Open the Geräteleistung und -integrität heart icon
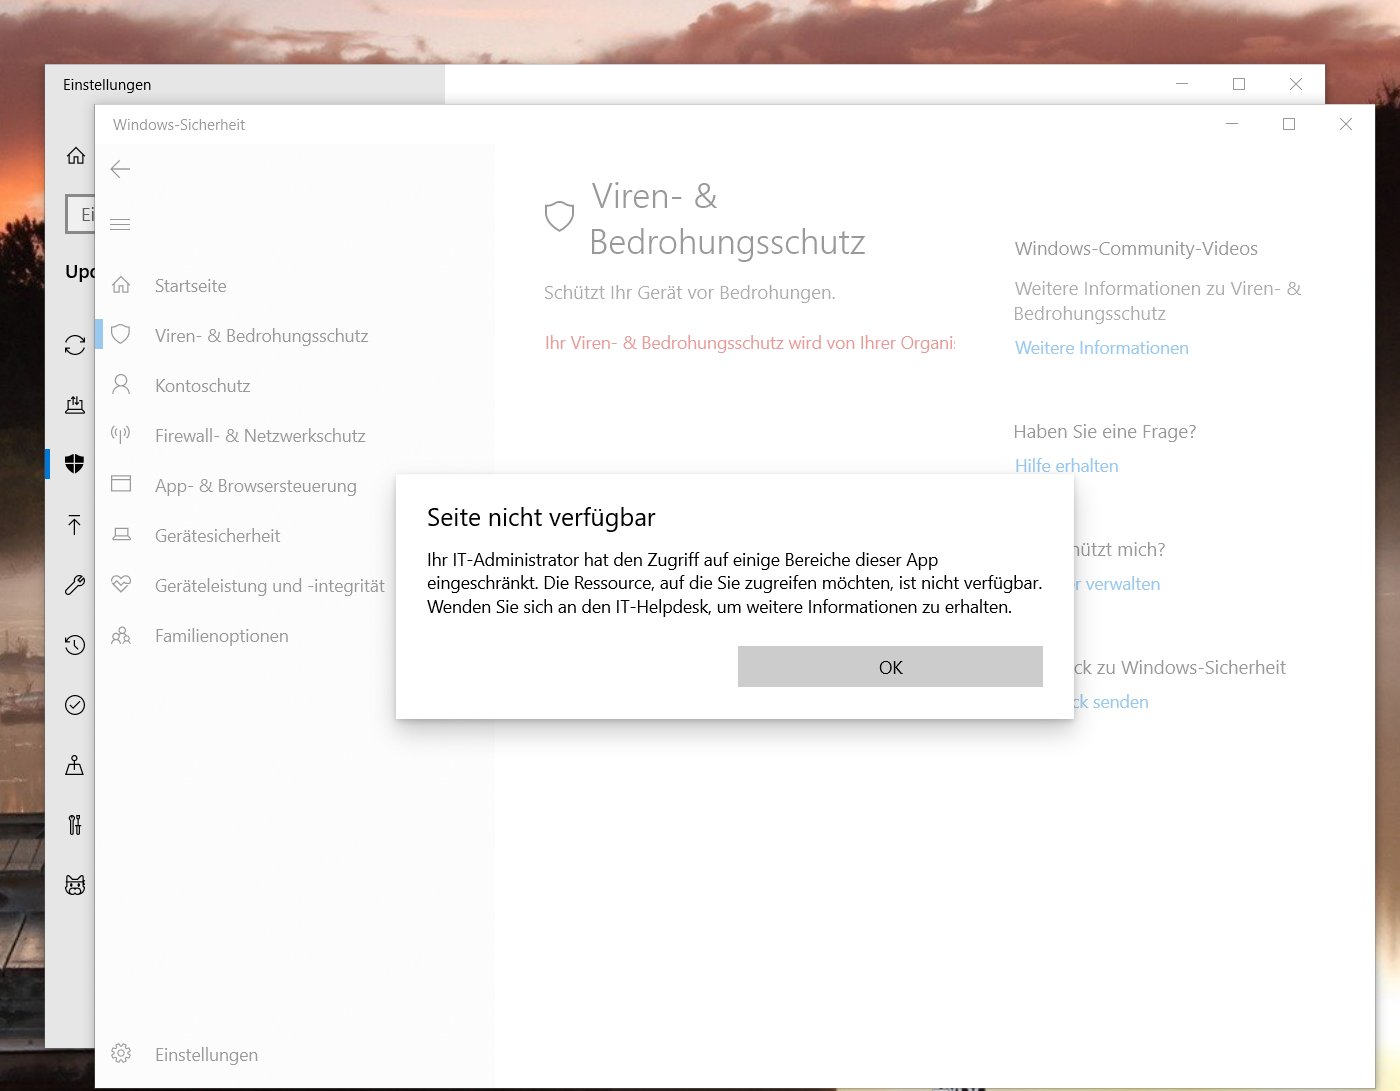Screen dimensions: 1400x1091 tap(121, 584)
